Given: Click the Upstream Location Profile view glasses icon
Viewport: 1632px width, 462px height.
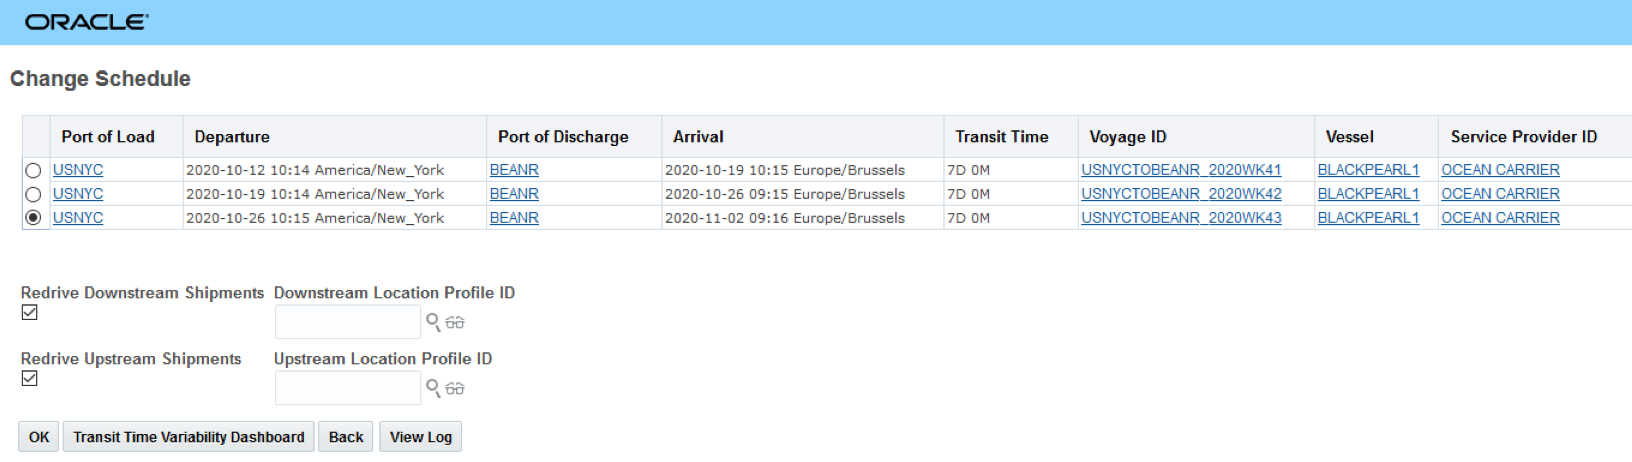Looking at the screenshot, I should pyautogui.click(x=455, y=388).
